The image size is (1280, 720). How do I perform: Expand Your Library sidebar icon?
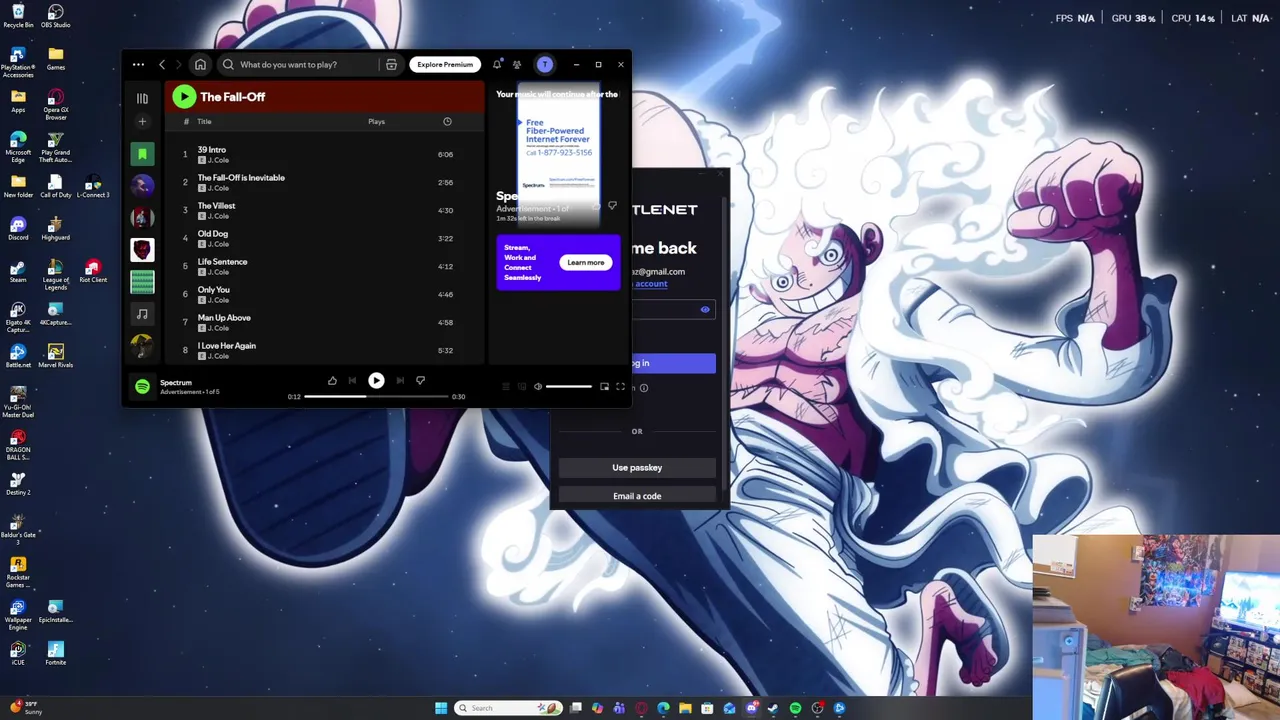[142, 98]
